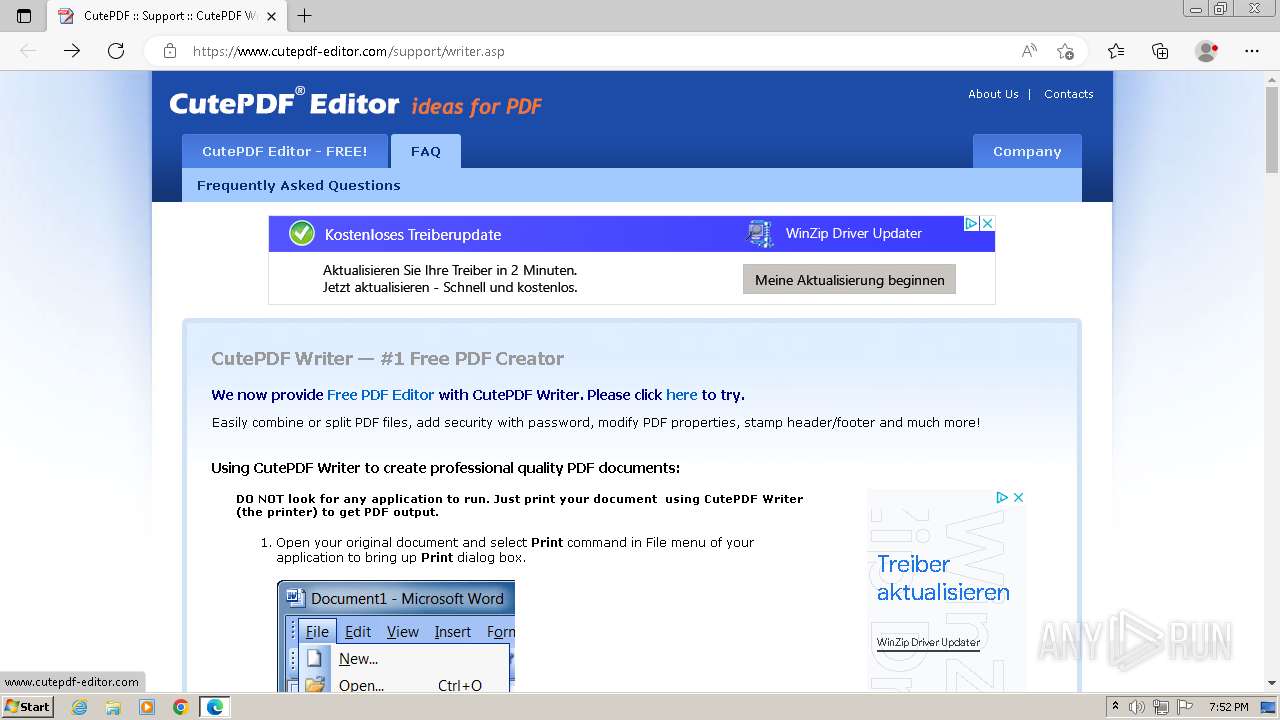1280x720 pixels.
Task: Click Meine Aktualisierung beginnen ad button
Action: (849, 280)
